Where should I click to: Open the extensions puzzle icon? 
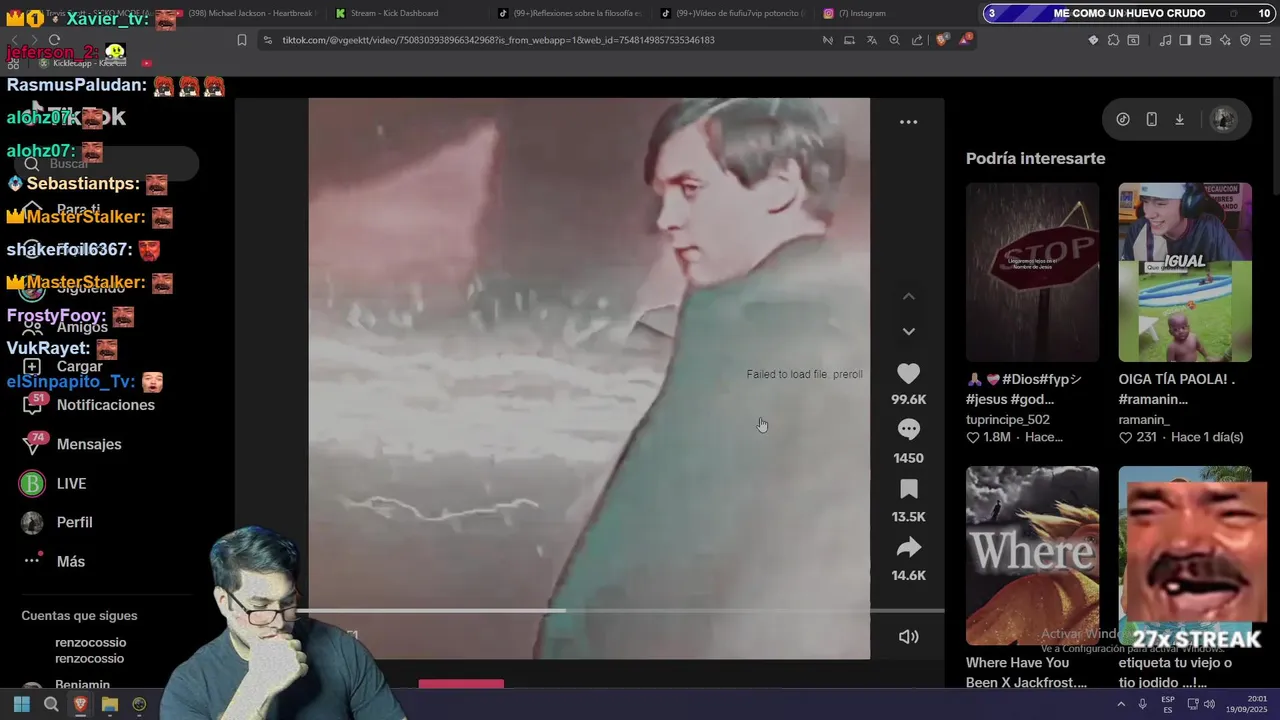1113,40
